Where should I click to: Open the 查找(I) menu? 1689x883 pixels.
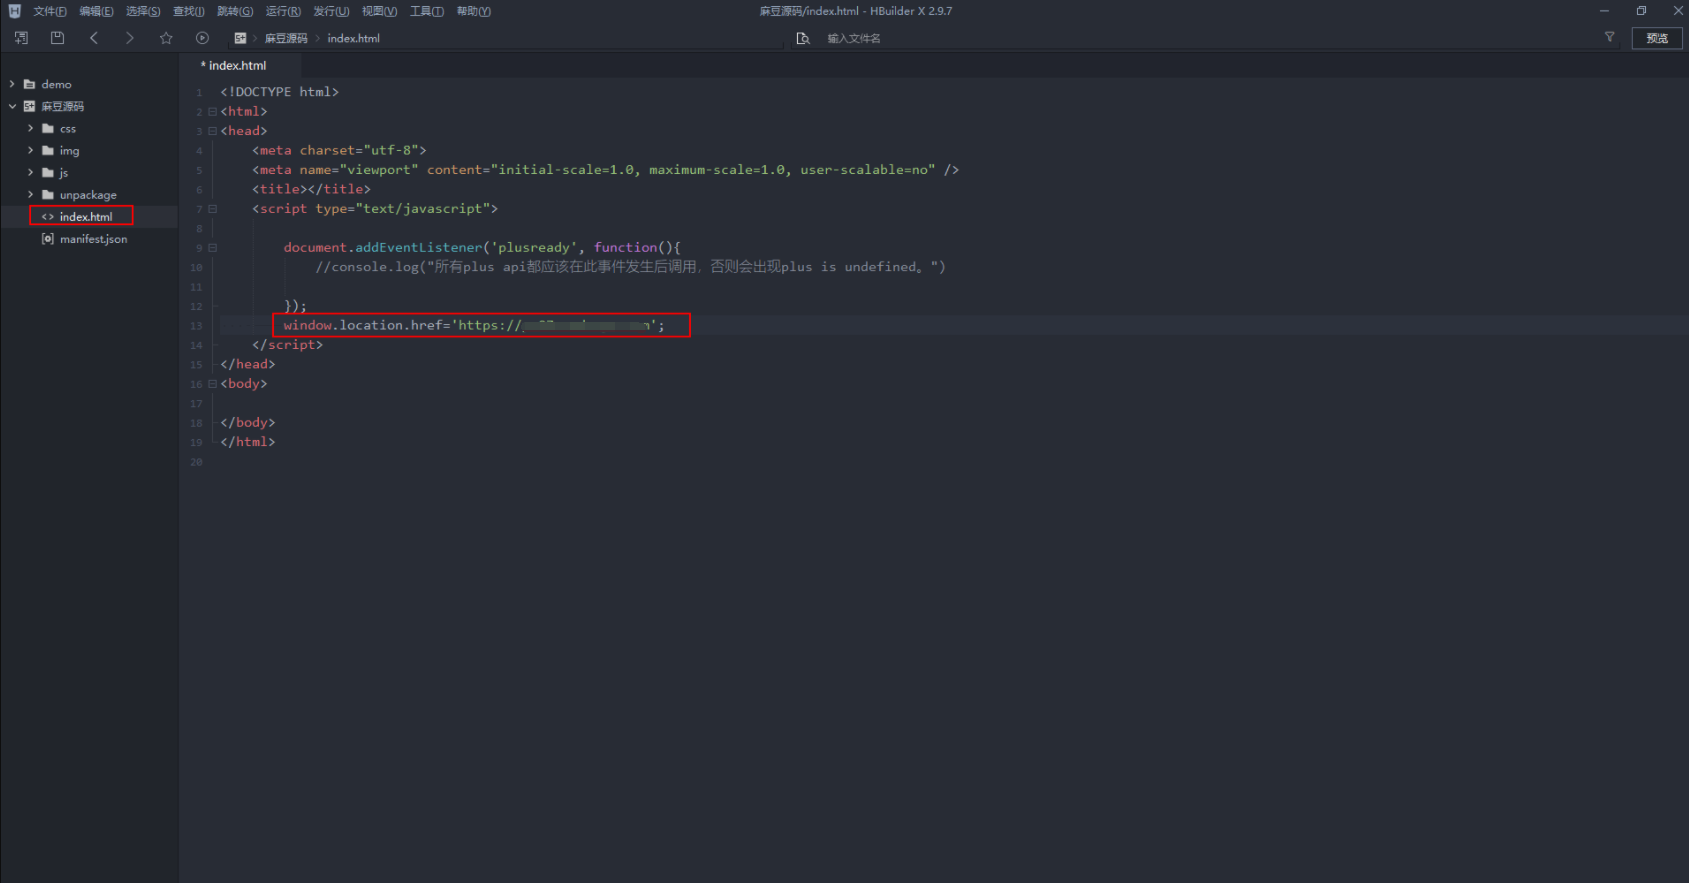click(188, 11)
